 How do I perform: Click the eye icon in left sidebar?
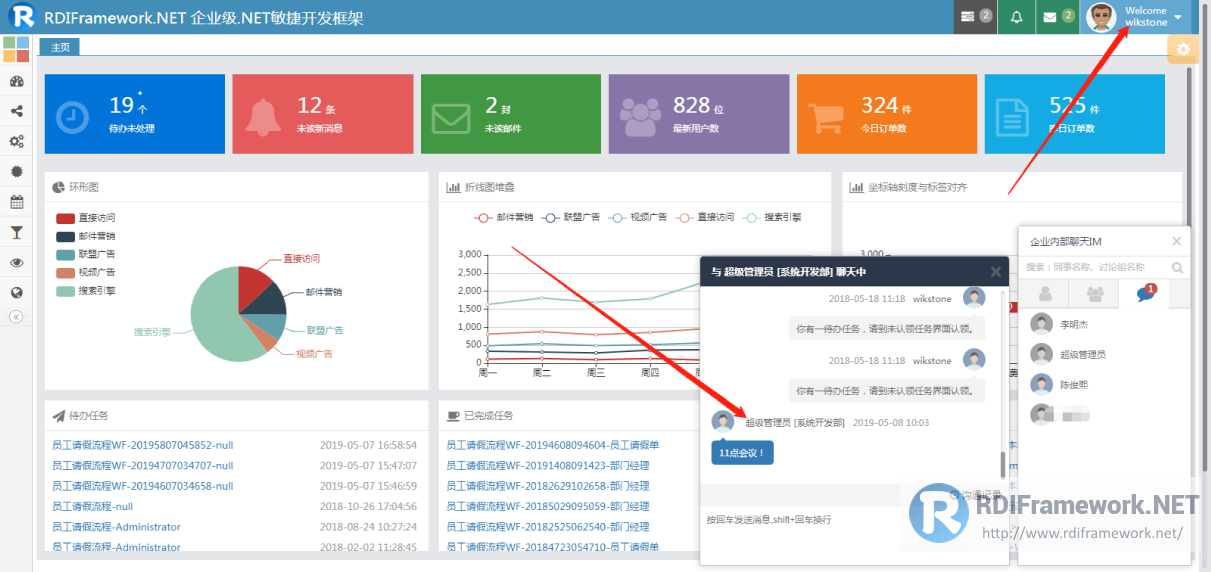point(16,262)
